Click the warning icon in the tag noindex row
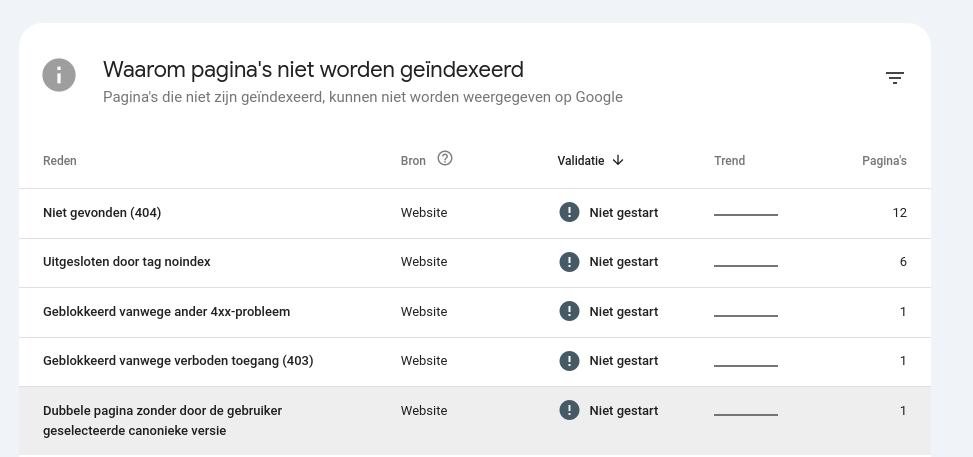The image size is (973, 457). pyautogui.click(x=569, y=262)
